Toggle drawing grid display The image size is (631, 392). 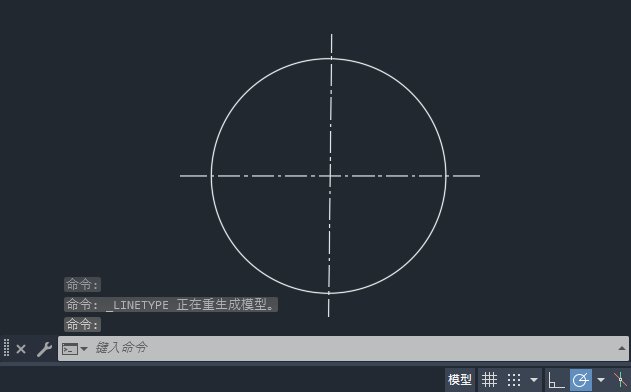[489, 380]
